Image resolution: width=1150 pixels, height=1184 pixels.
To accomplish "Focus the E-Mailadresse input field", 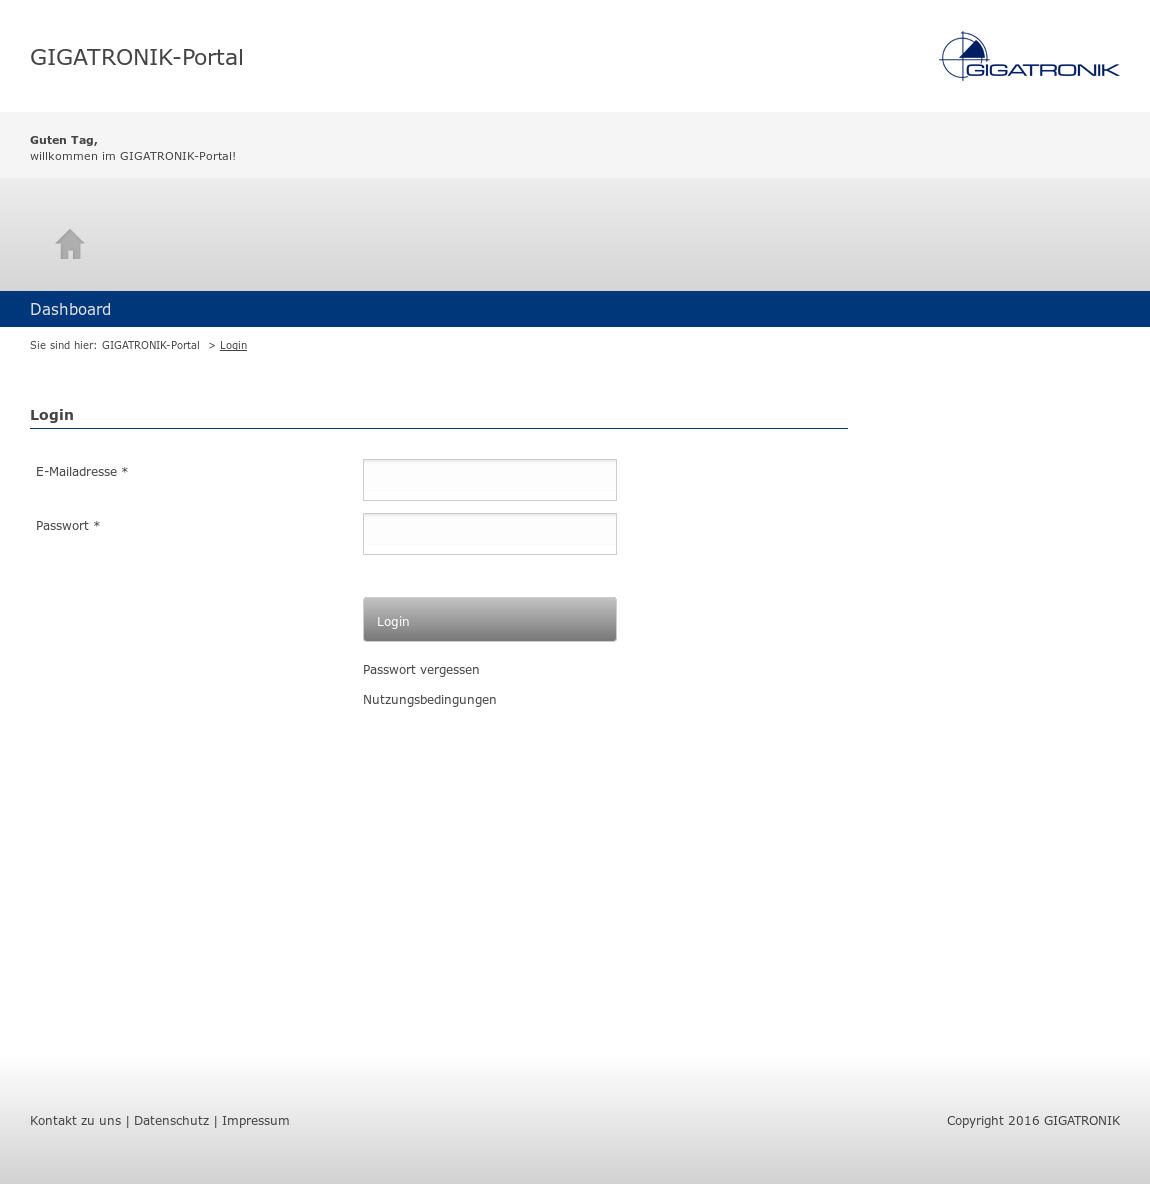I will pyautogui.click(x=489, y=479).
